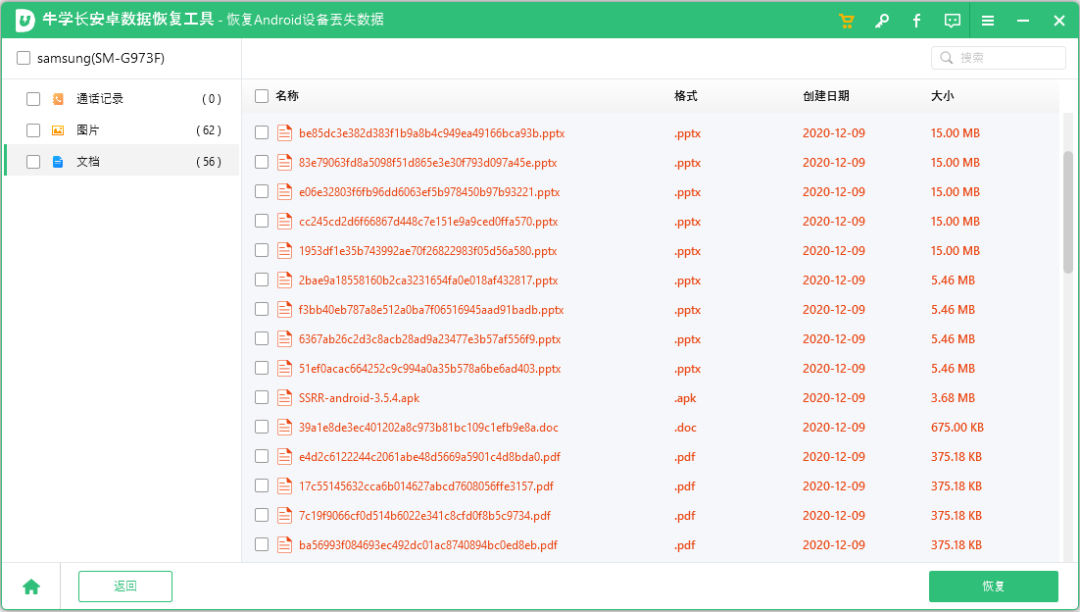Click the 675.00 KB size cell
Image resolution: width=1080 pixels, height=612 pixels.
click(x=957, y=428)
